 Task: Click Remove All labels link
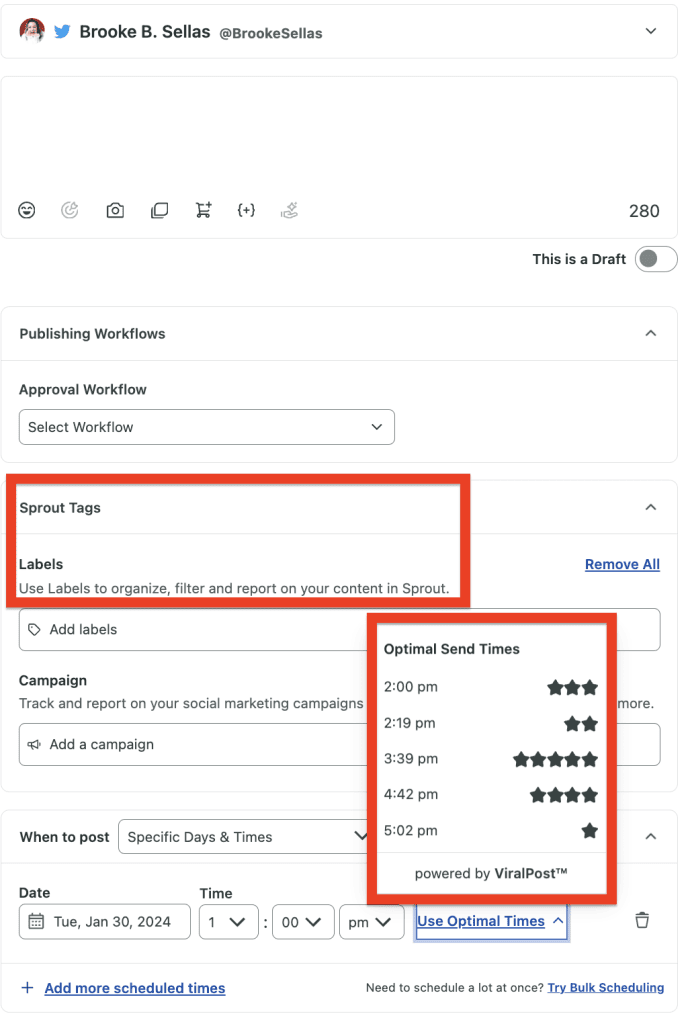[622, 564]
